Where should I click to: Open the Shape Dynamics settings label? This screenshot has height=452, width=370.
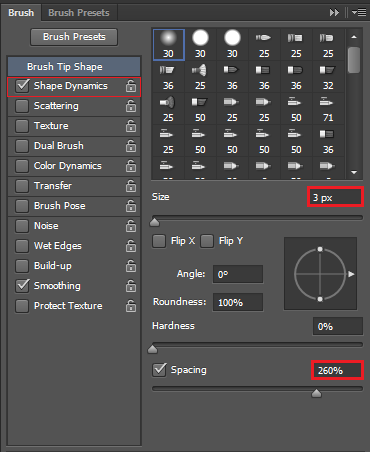tap(71, 86)
